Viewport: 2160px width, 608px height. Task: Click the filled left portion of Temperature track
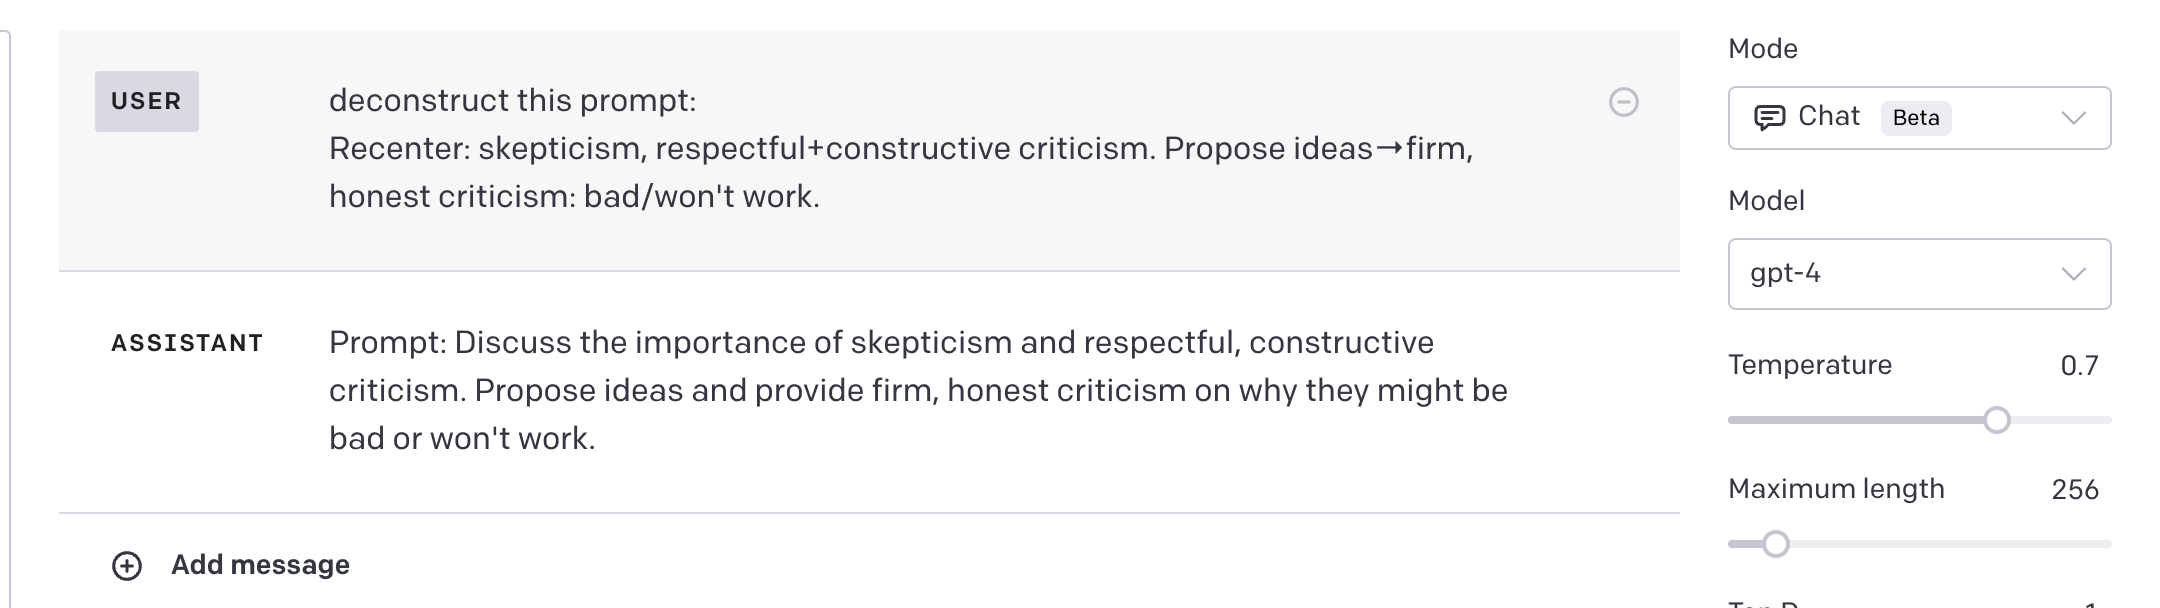point(1850,420)
